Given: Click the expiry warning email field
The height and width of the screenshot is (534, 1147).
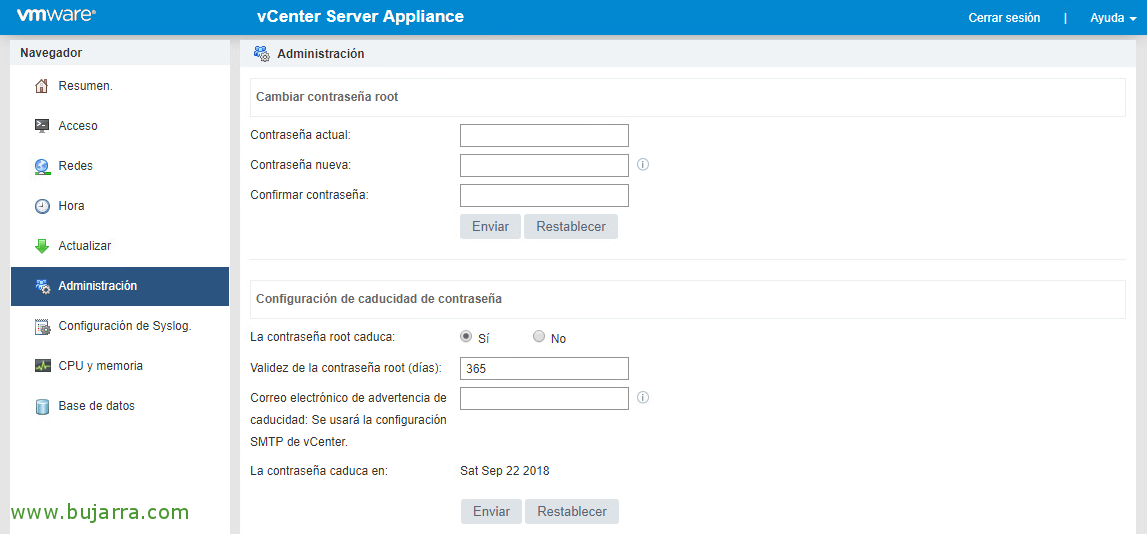Looking at the screenshot, I should point(544,399).
